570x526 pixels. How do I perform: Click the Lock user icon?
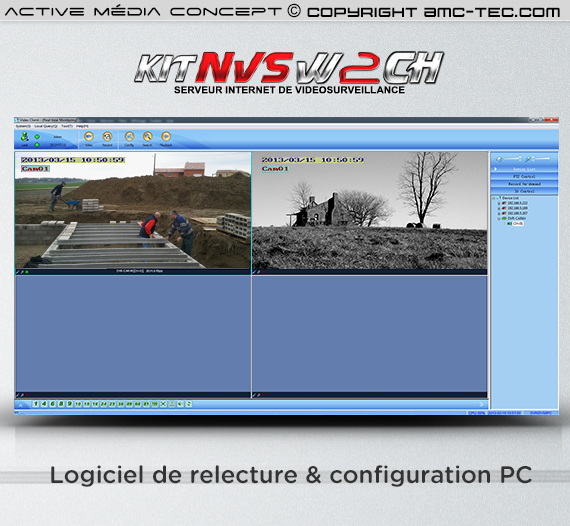(x=25, y=137)
